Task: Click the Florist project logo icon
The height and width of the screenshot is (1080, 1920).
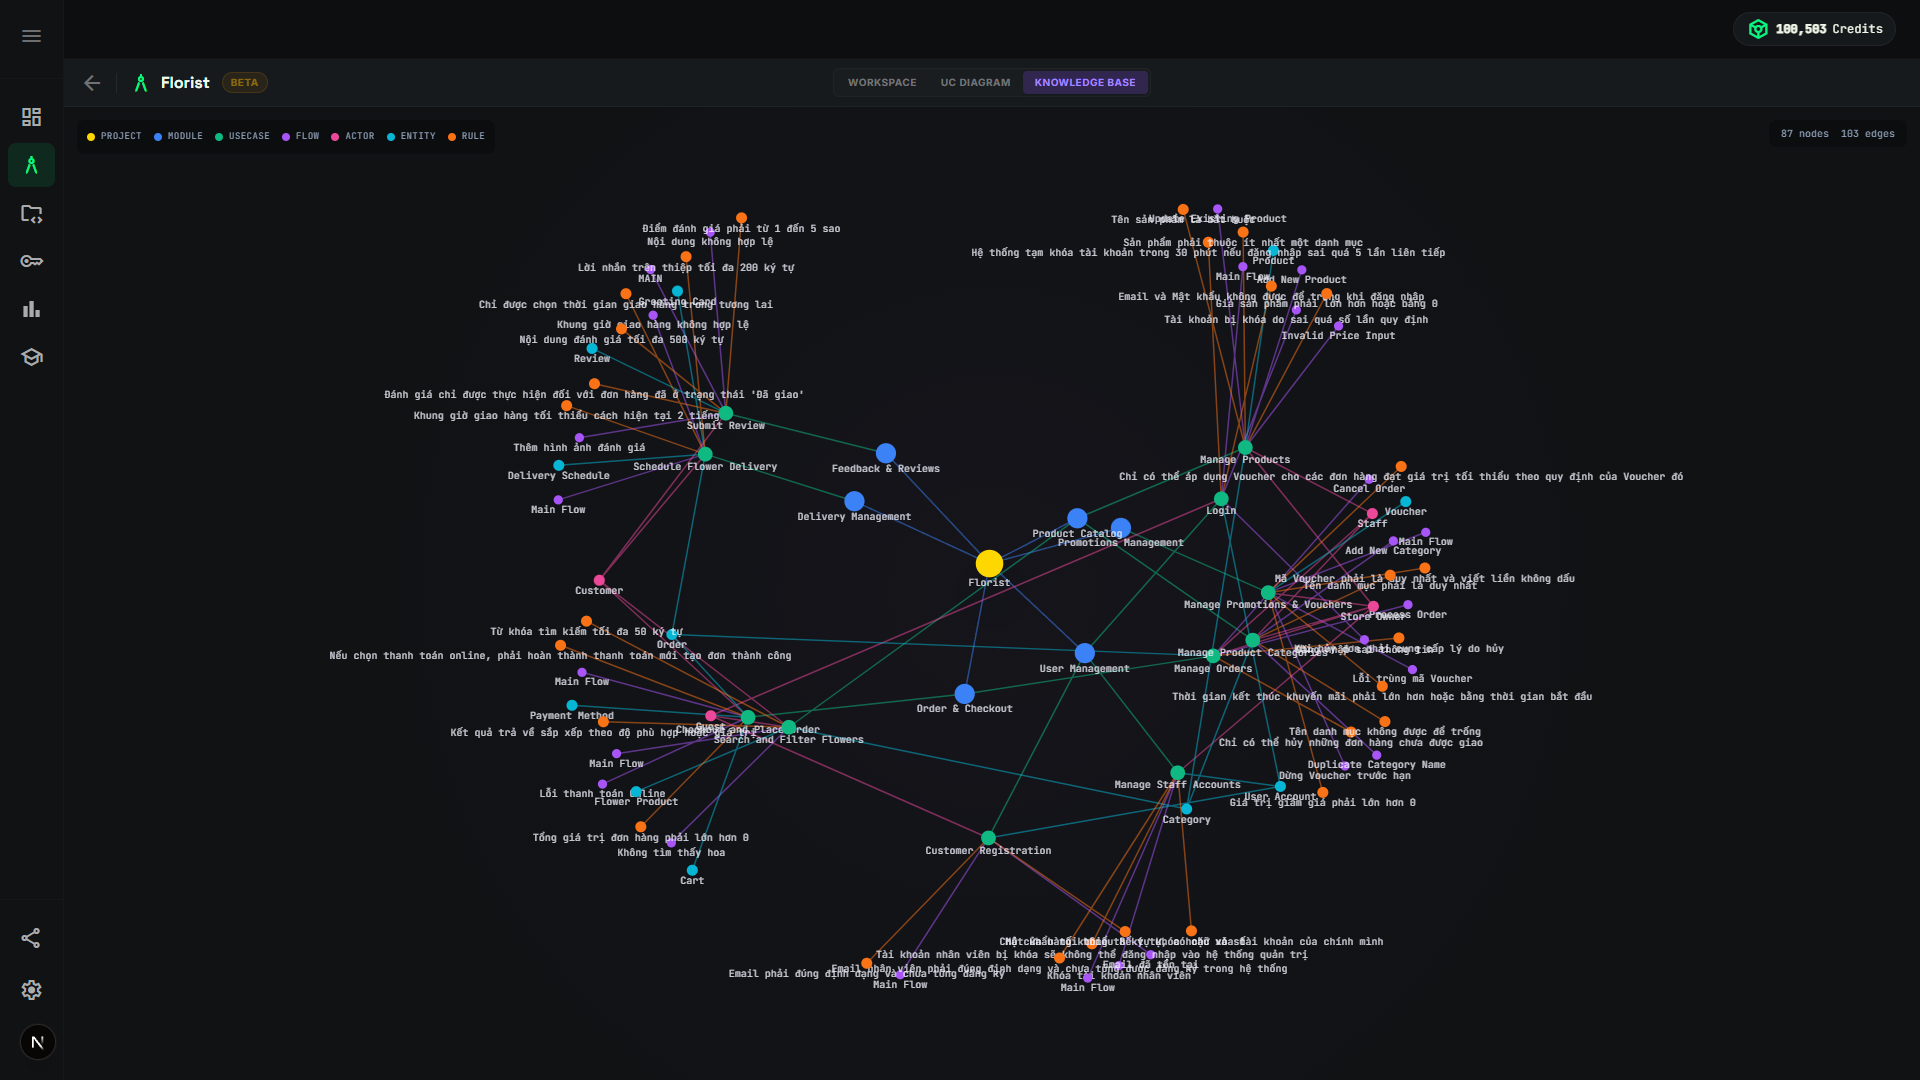Action: point(141,83)
